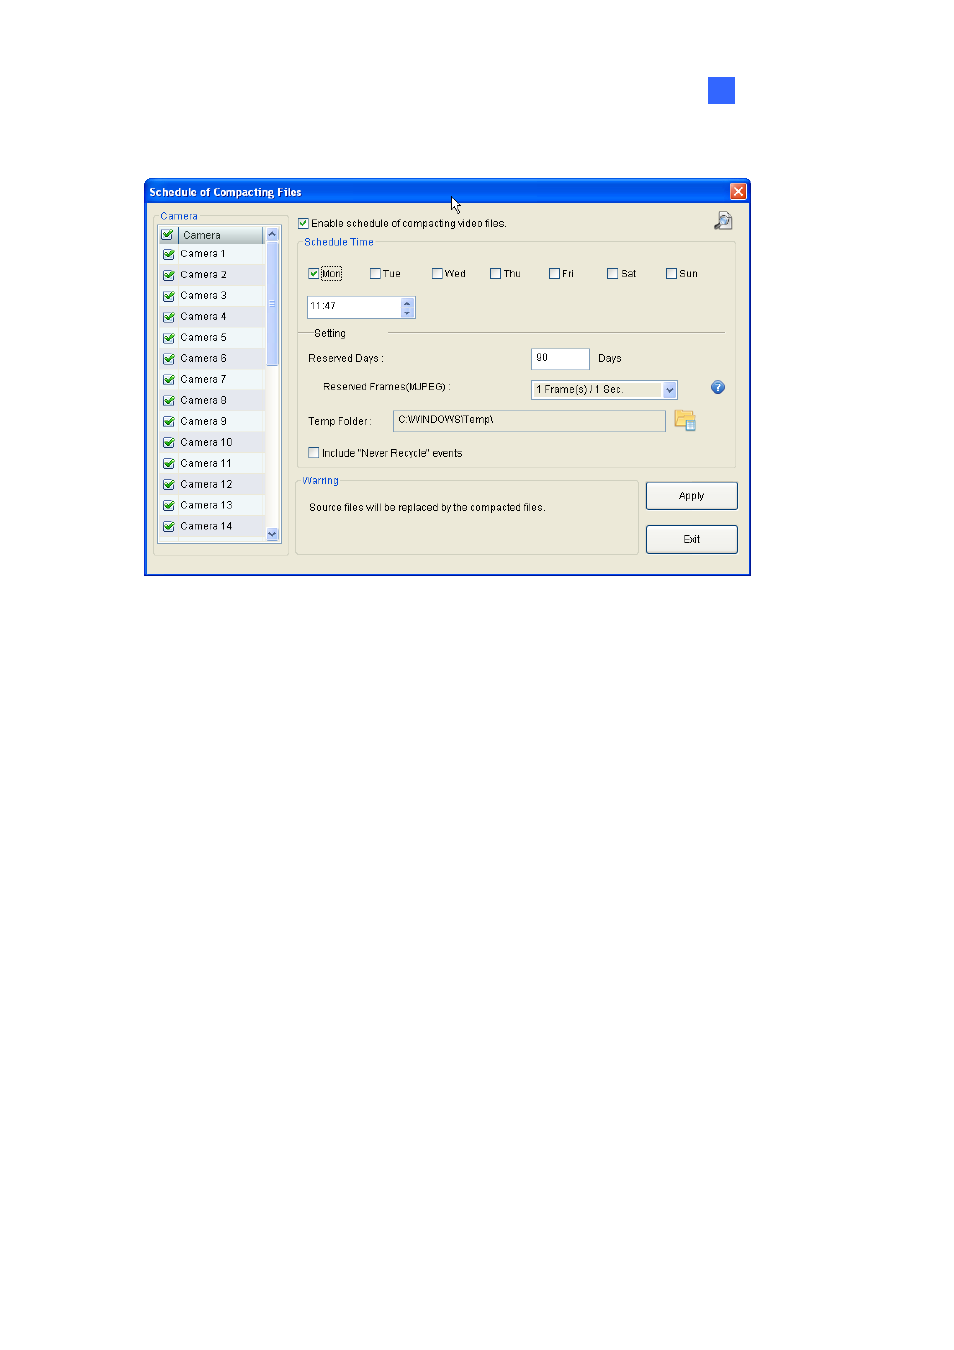Uncheck Camera 1 in the list
Viewport: 954px width, 1350px height.
coord(169,255)
